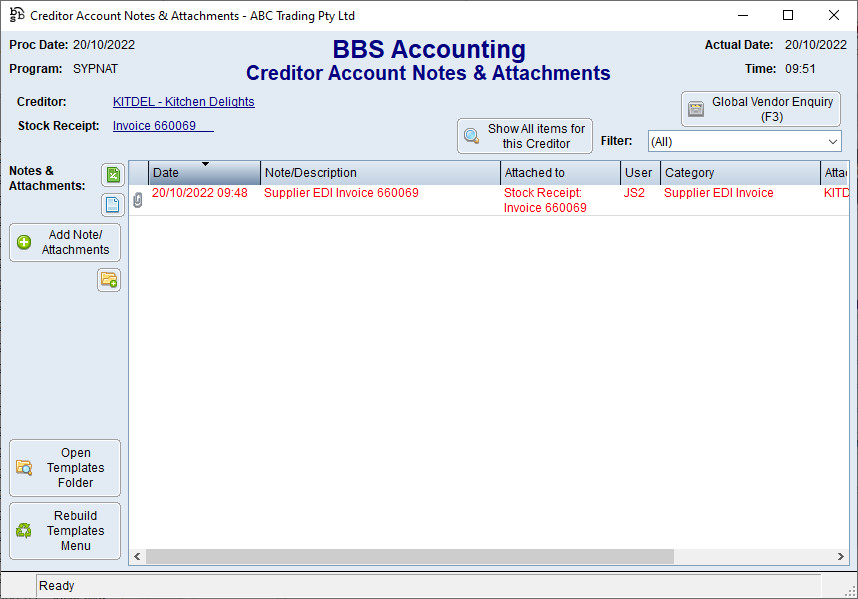Image resolution: width=858 pixels, height=599 pixels.
Task: Click the folder with plus icon
Action: click(109, 281)
